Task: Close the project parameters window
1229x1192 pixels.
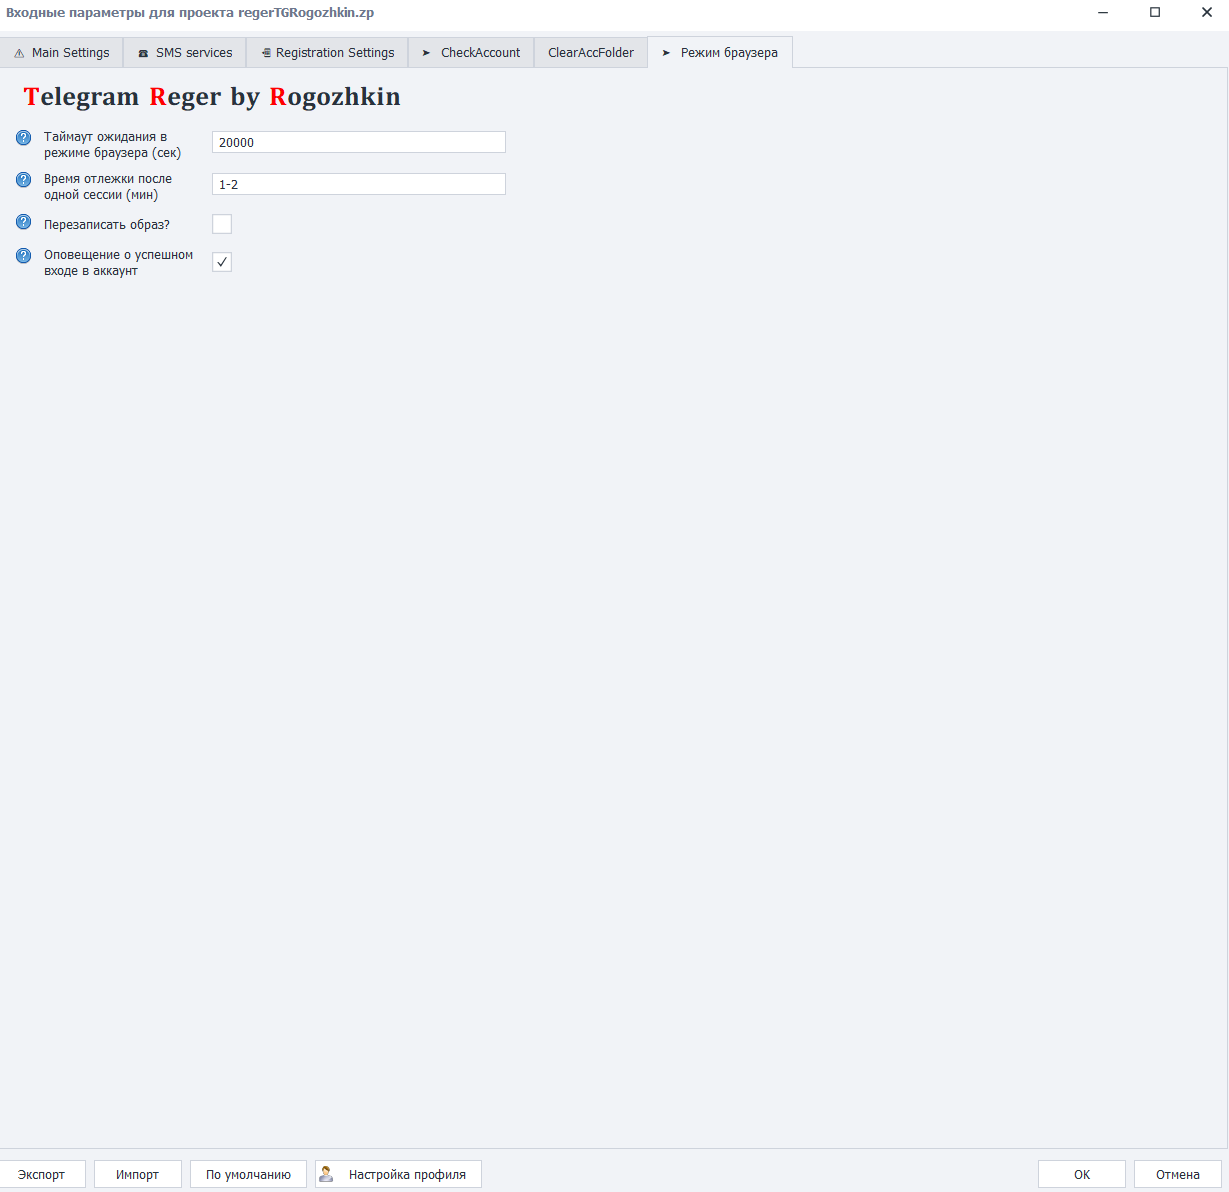Action: point(1207,13)
